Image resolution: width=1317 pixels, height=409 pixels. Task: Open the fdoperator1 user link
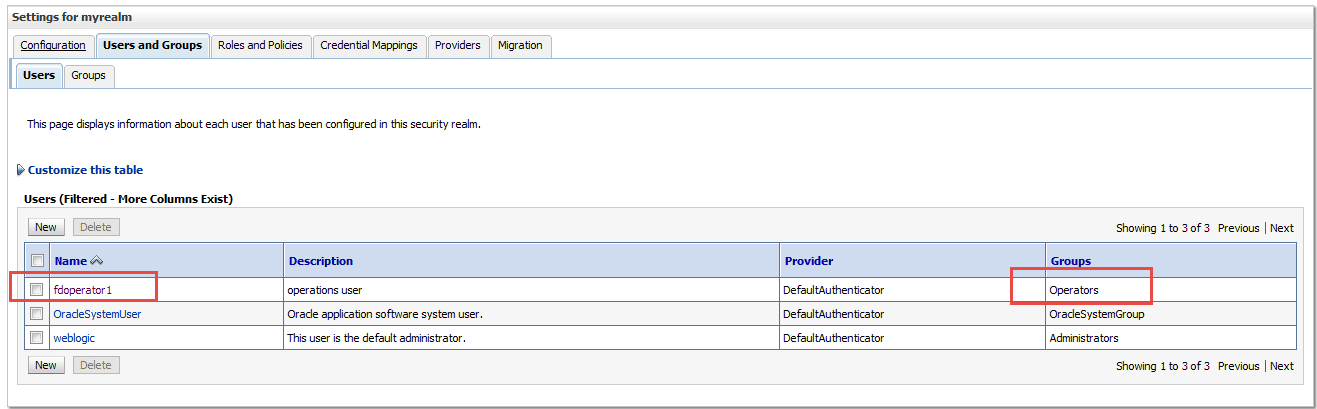pyautogui.click(x=83, y=290)
